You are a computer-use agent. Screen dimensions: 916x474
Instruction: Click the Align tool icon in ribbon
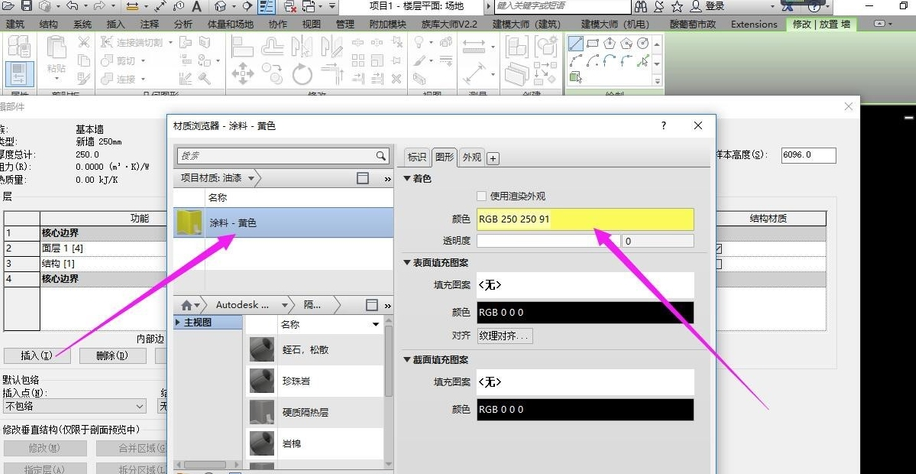[x=242, y=47]
